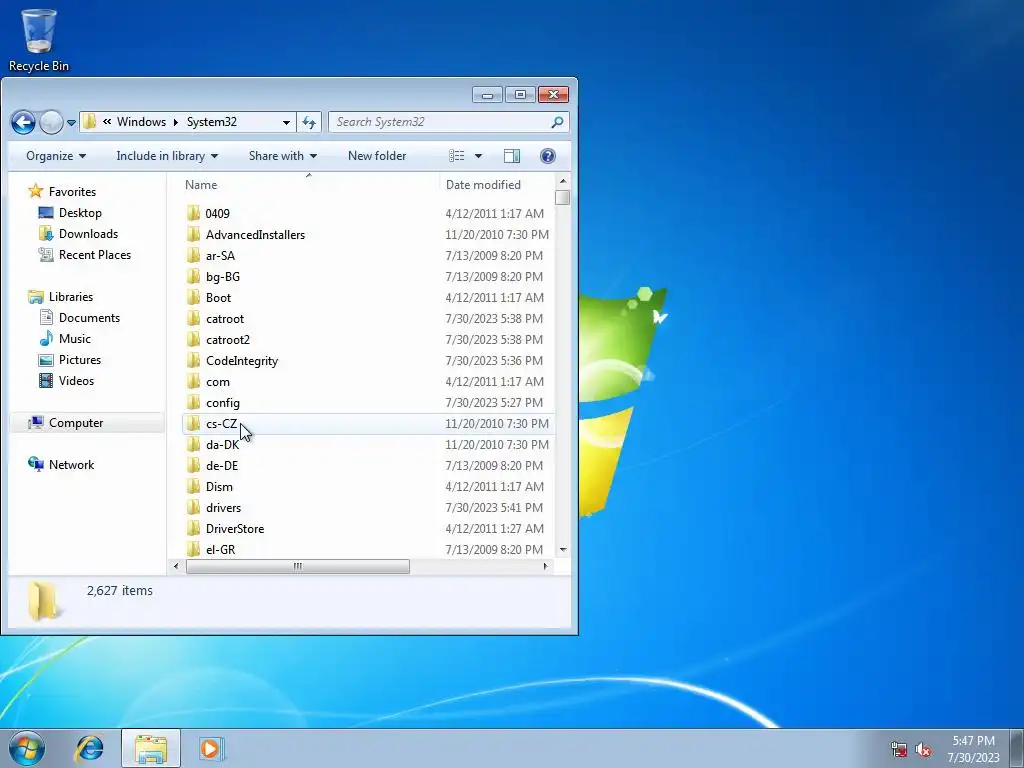1024x768 pixels.
Task: Select Documents library
Action: pyautogui.click(x=89, y=317)
